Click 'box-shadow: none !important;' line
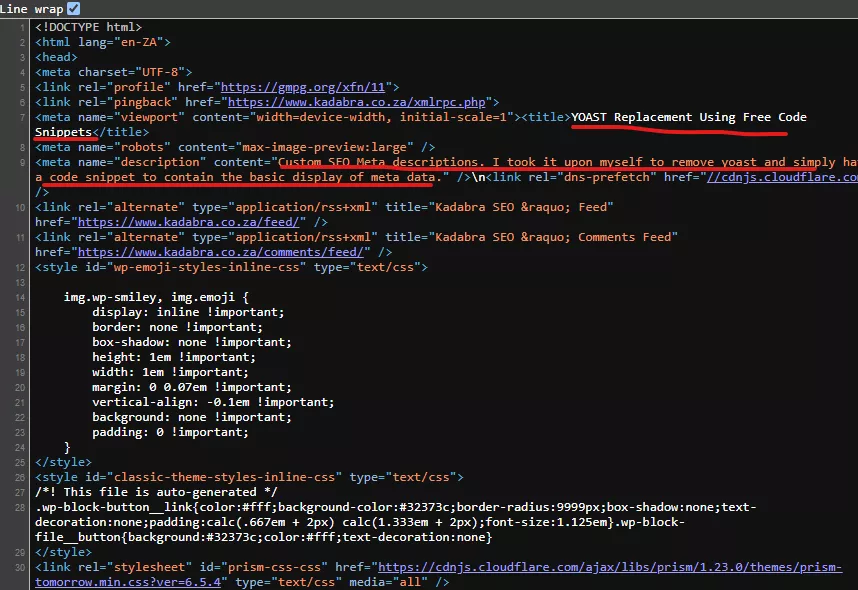The width and height of the screenshot is (858, 590). coord(192,342)
